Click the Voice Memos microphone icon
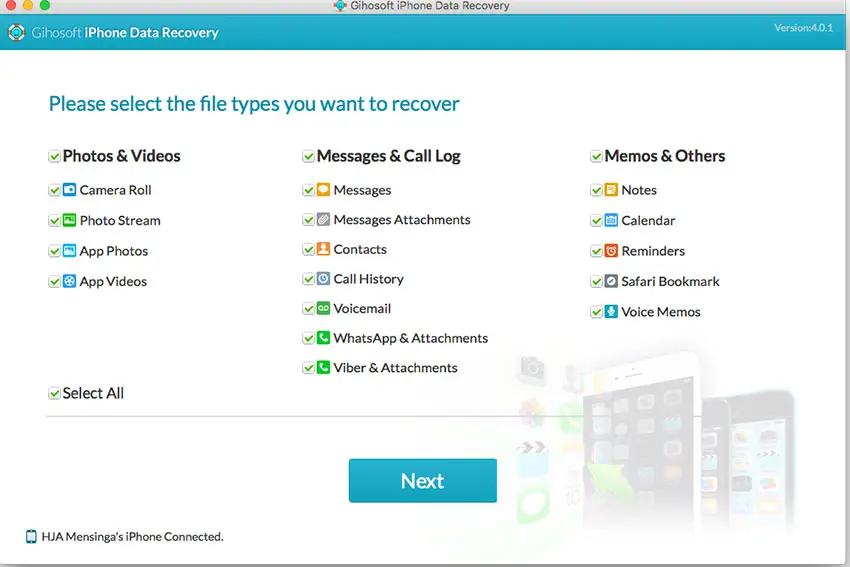This screenshot has height=567, width=850. point(611,312)
